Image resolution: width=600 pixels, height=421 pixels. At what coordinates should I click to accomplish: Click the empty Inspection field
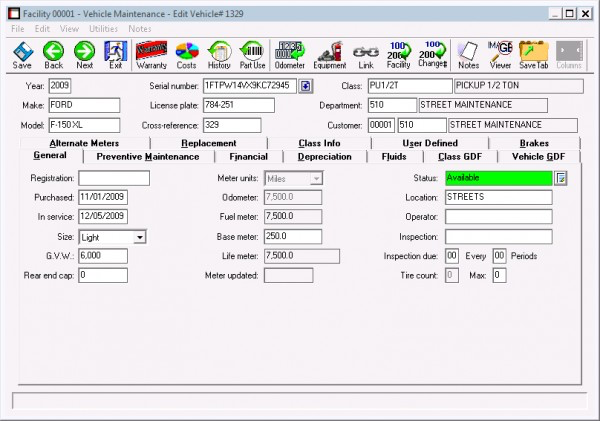point(499,237)
